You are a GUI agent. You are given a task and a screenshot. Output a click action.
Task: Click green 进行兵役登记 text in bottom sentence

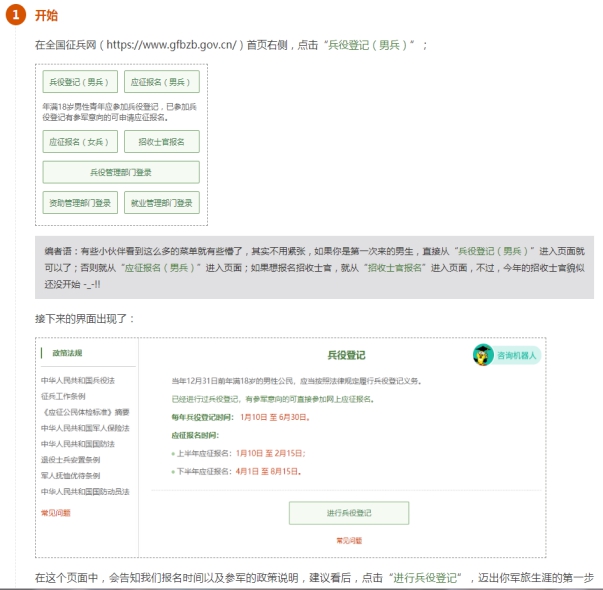tap(425, 577)
